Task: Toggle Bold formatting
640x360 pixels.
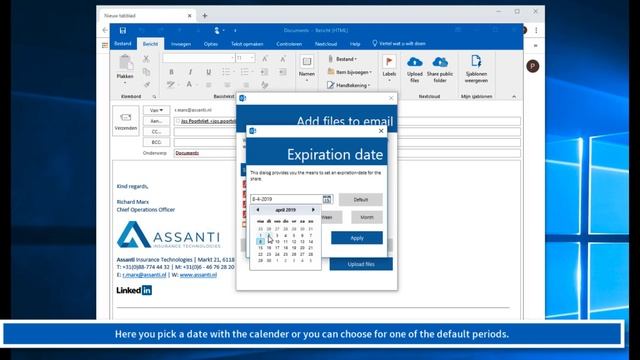Action: (x=171, y=72)
